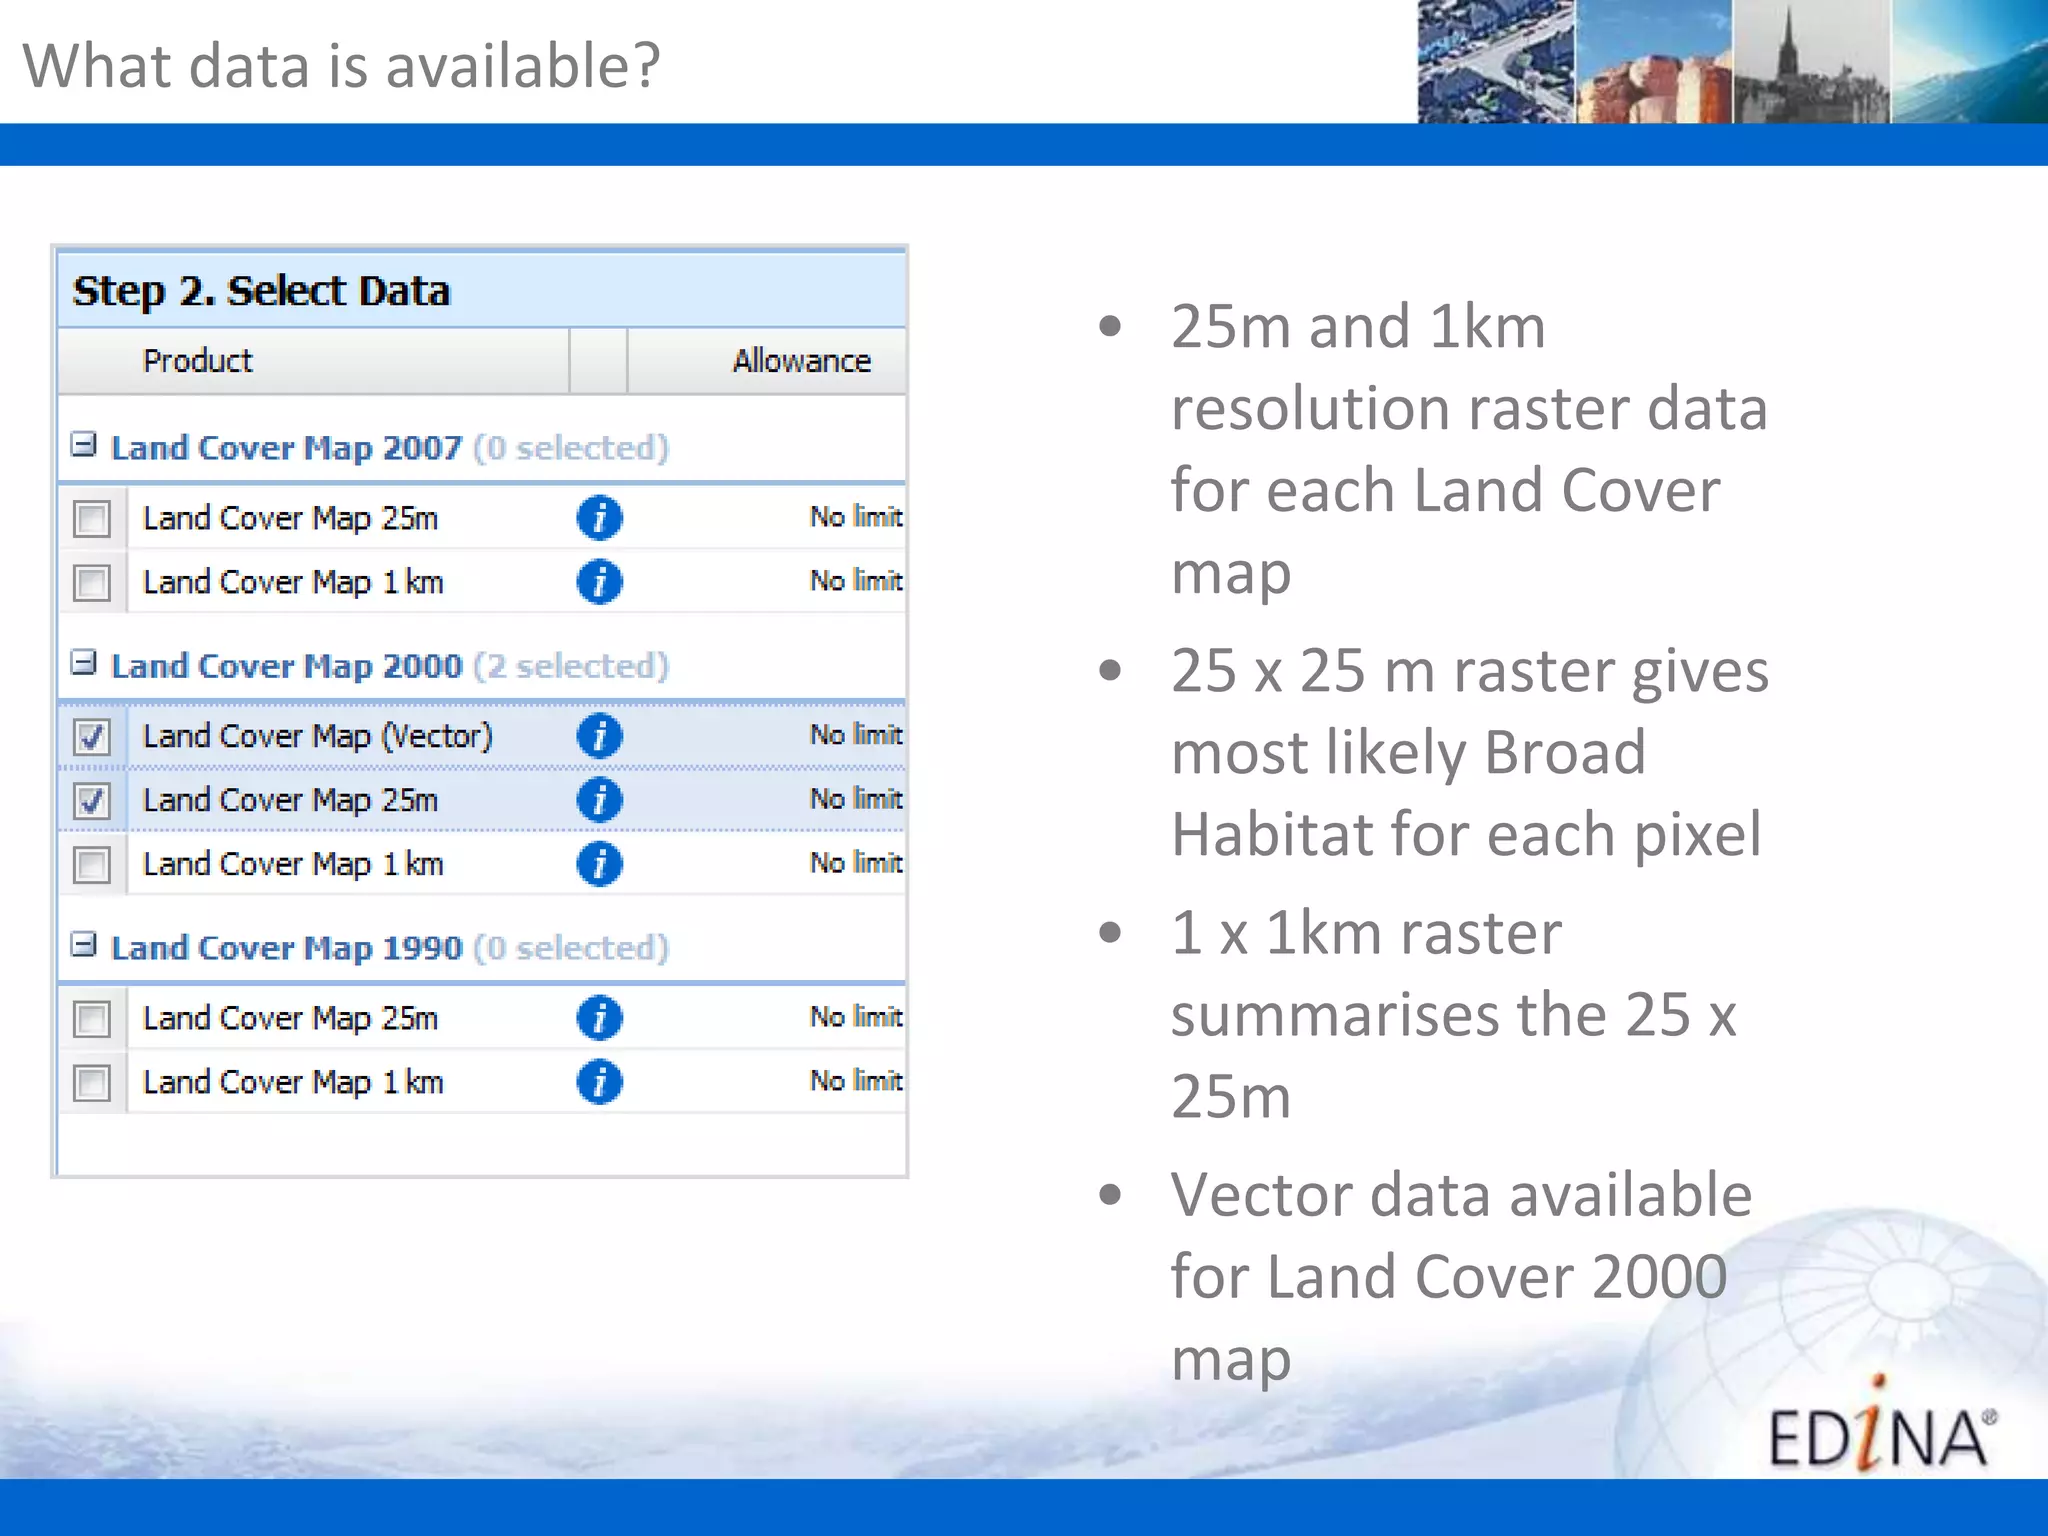Collapse the Land Cover Map 2000 group

click(x=84, y=662)
